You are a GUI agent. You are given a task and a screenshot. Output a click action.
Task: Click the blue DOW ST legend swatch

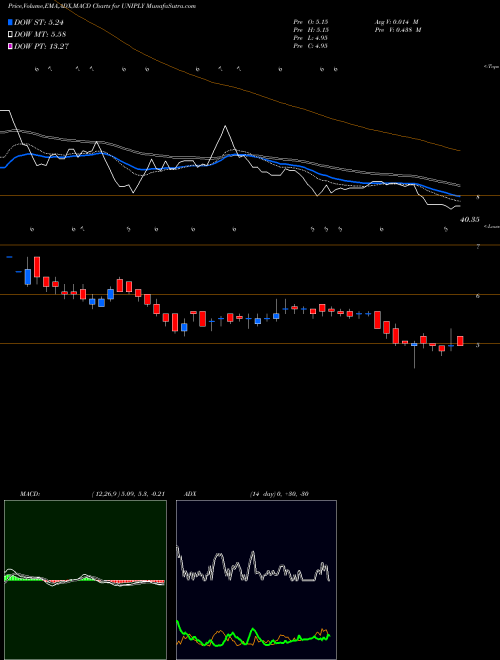pyautogui.click(x=10, y=23)
